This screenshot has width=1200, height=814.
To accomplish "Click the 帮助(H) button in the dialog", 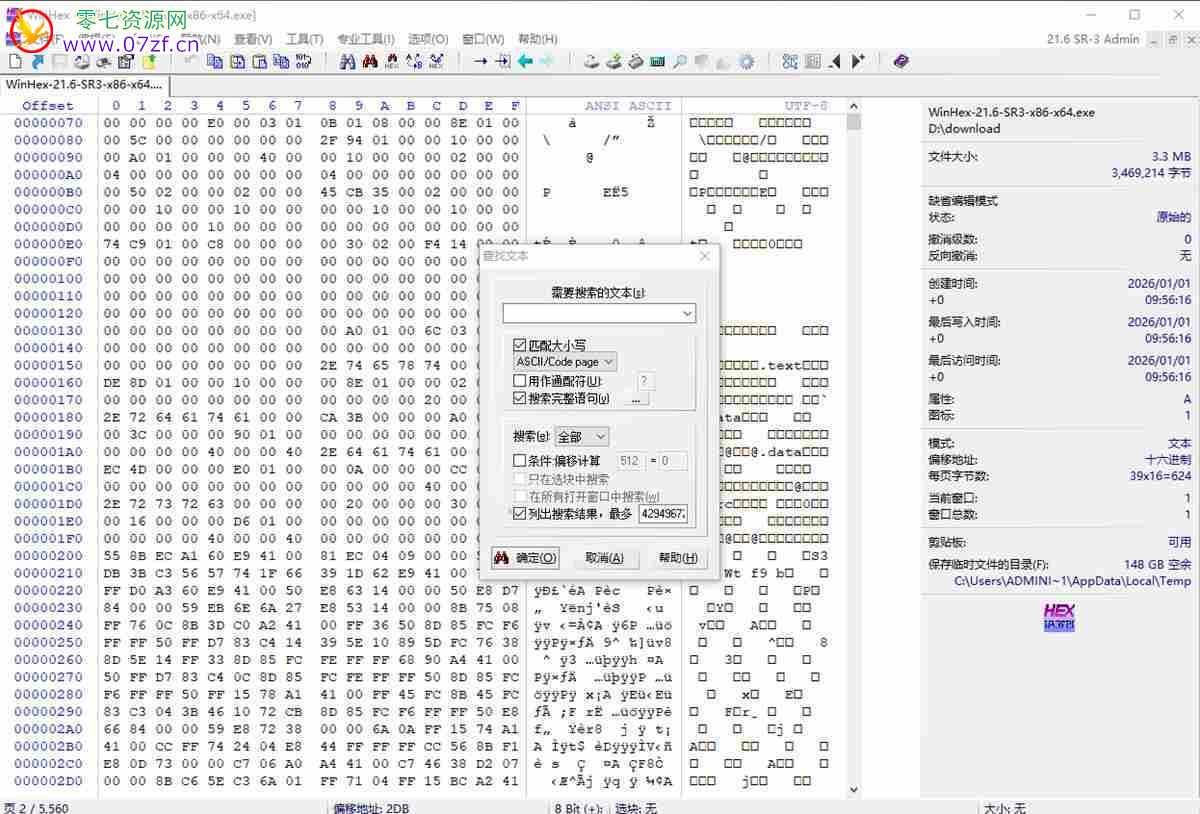I will point(679,557).
